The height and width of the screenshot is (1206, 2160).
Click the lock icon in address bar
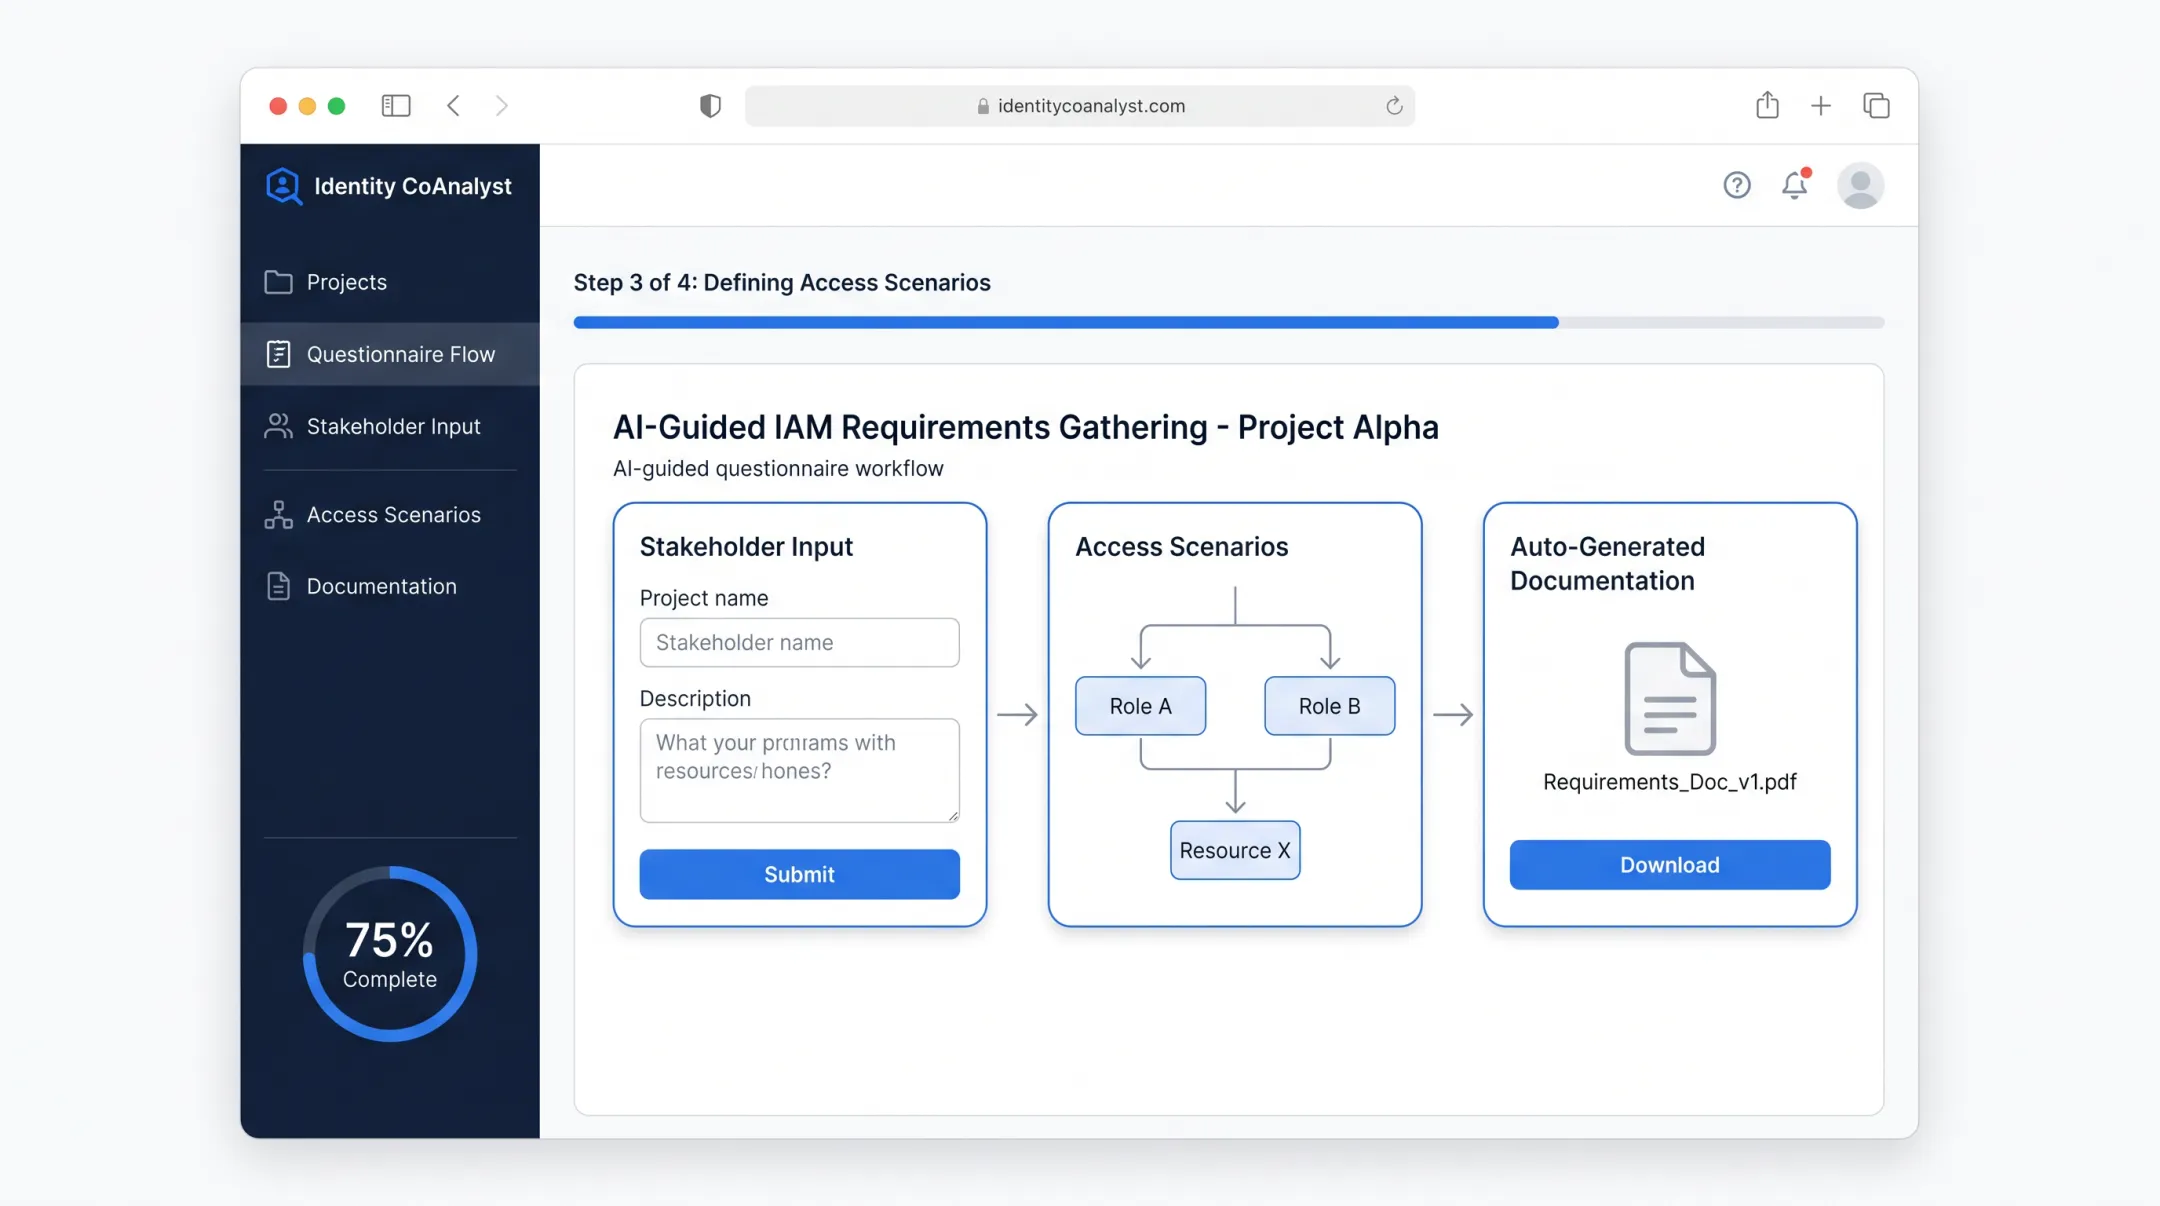[x=983, y=106]
